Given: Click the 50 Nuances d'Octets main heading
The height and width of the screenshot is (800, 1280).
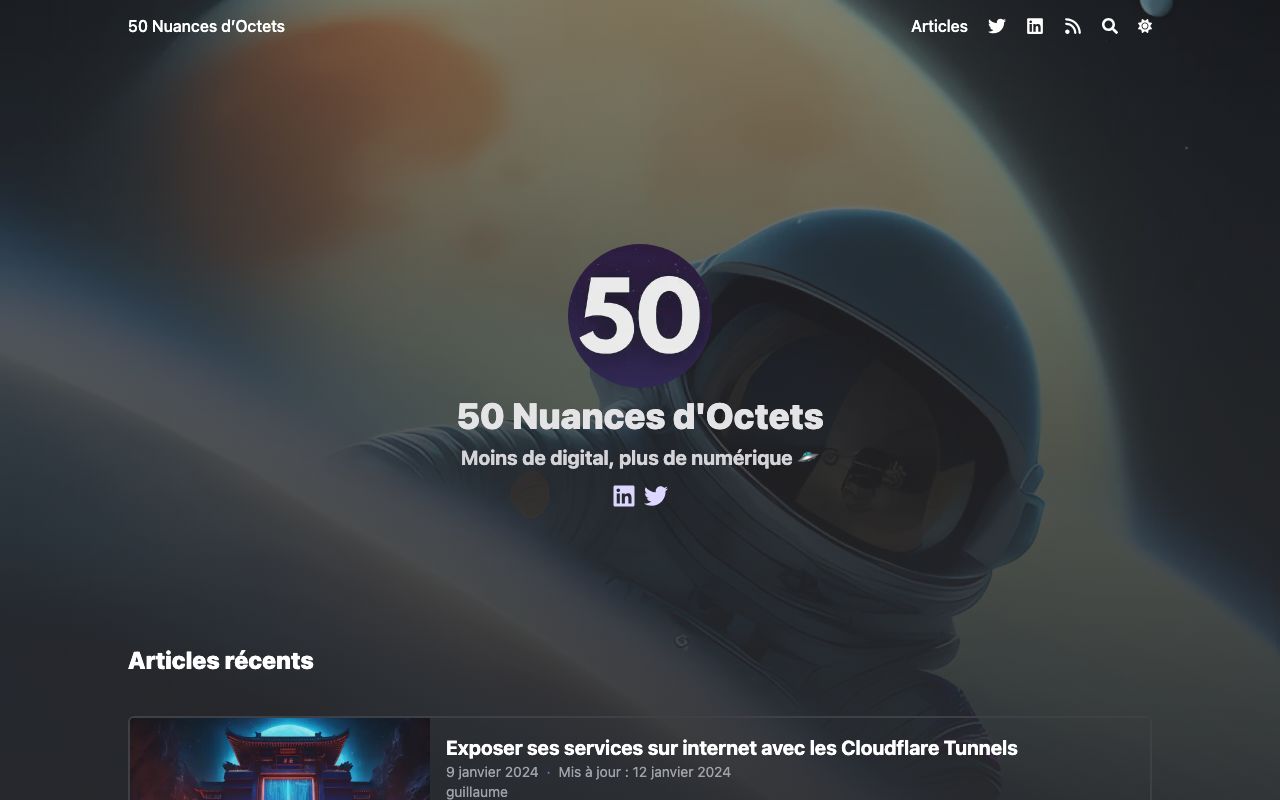Looking at the screenshot, I should pyautogui.click(x=640, y=416).
